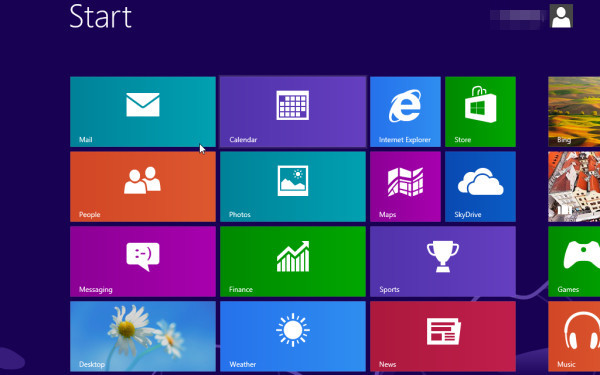Open the Desktop daisy tile
Viewport: 600px width, 375px height.
pyautogui.click(x=143, y=336)
